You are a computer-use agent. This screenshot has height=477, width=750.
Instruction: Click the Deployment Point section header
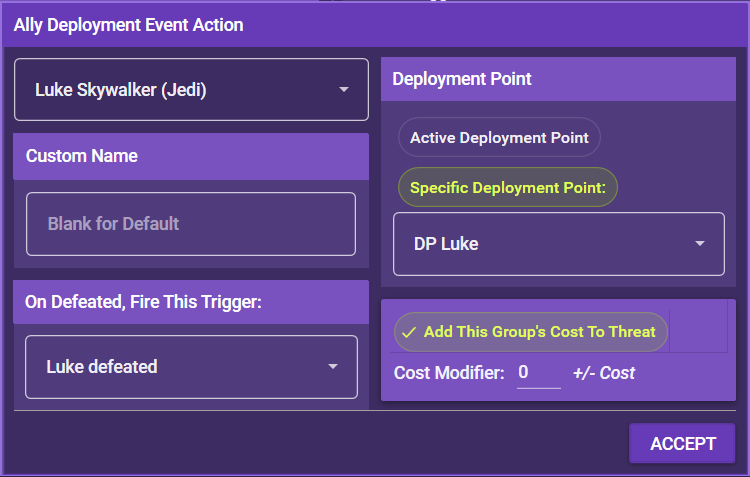point(558,79)
